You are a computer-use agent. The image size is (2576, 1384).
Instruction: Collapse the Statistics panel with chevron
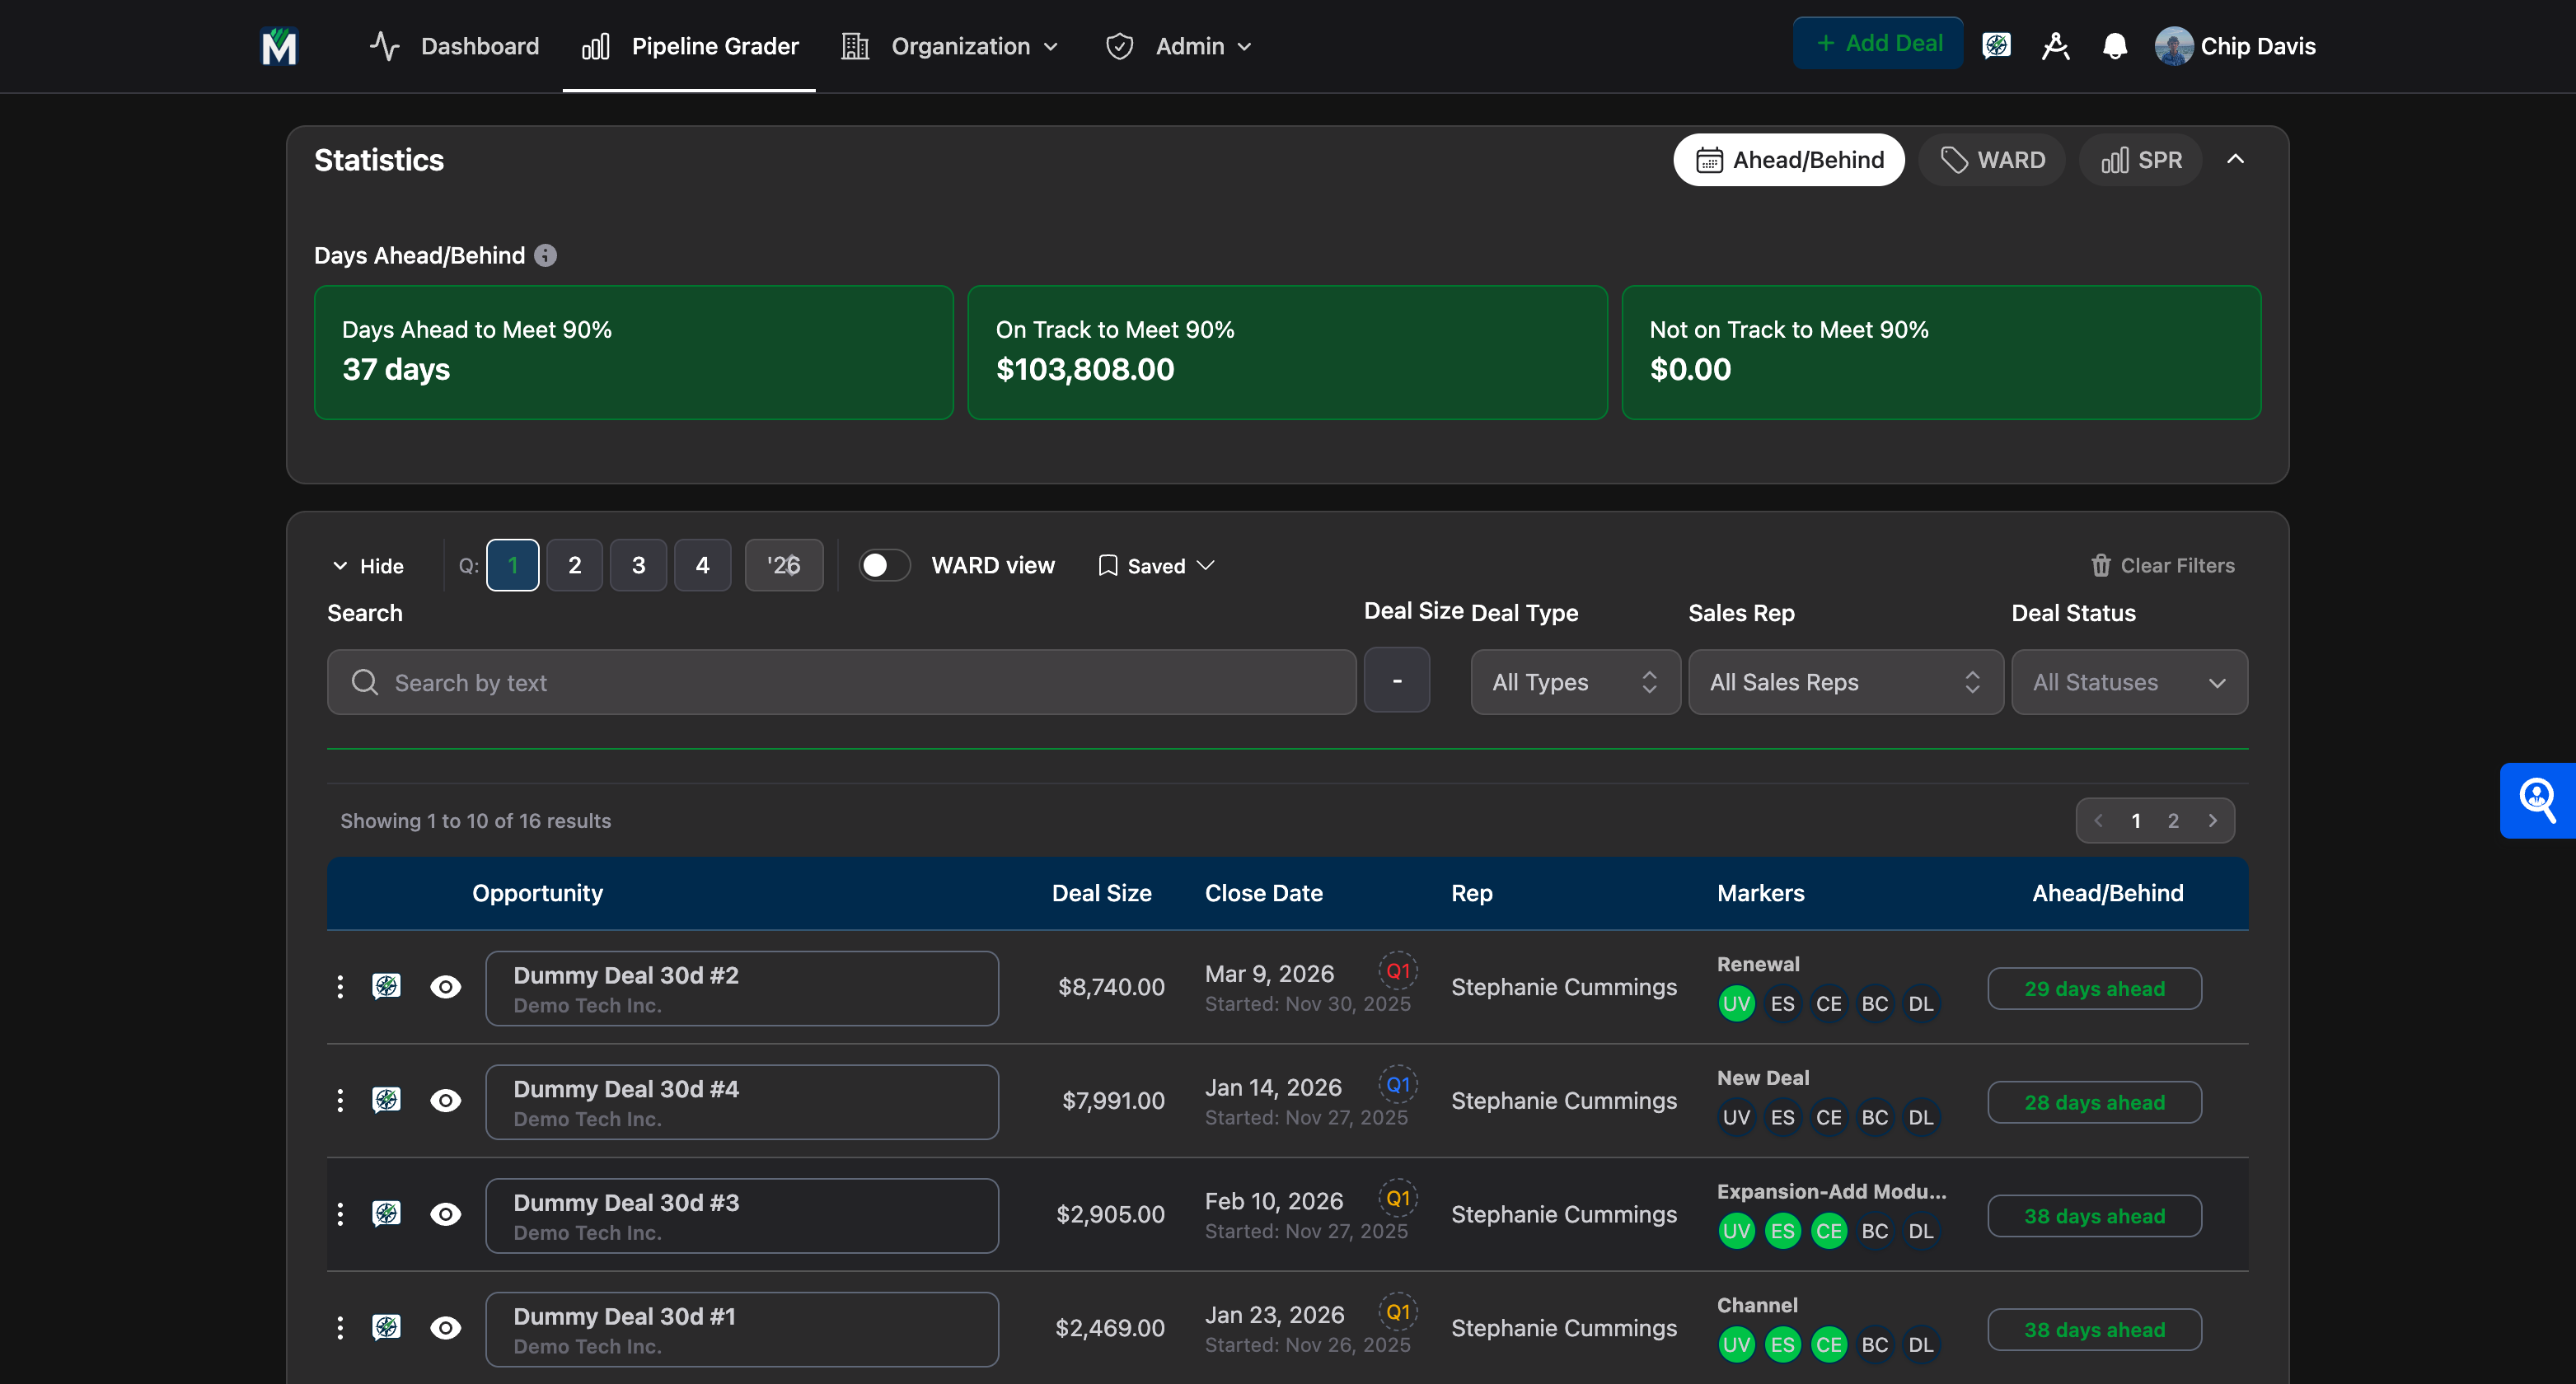pyautogui.click(x=2235, y=159)
